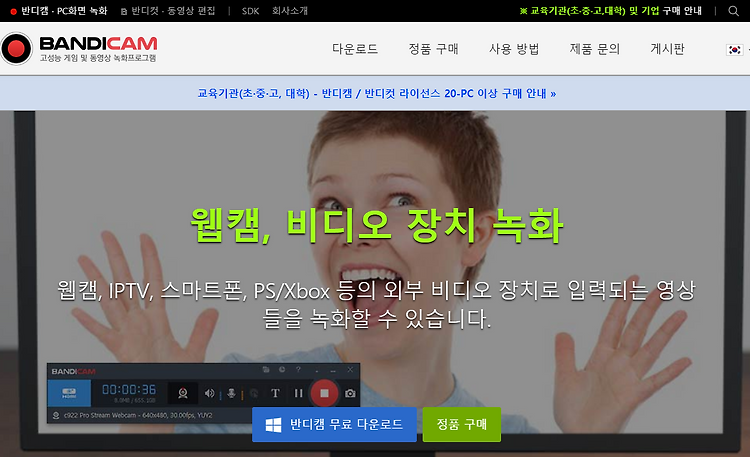Click the green 정품 구매 button
Viewport: 750px width, 457px height.
pyautogui.click(x=462, y=424)
